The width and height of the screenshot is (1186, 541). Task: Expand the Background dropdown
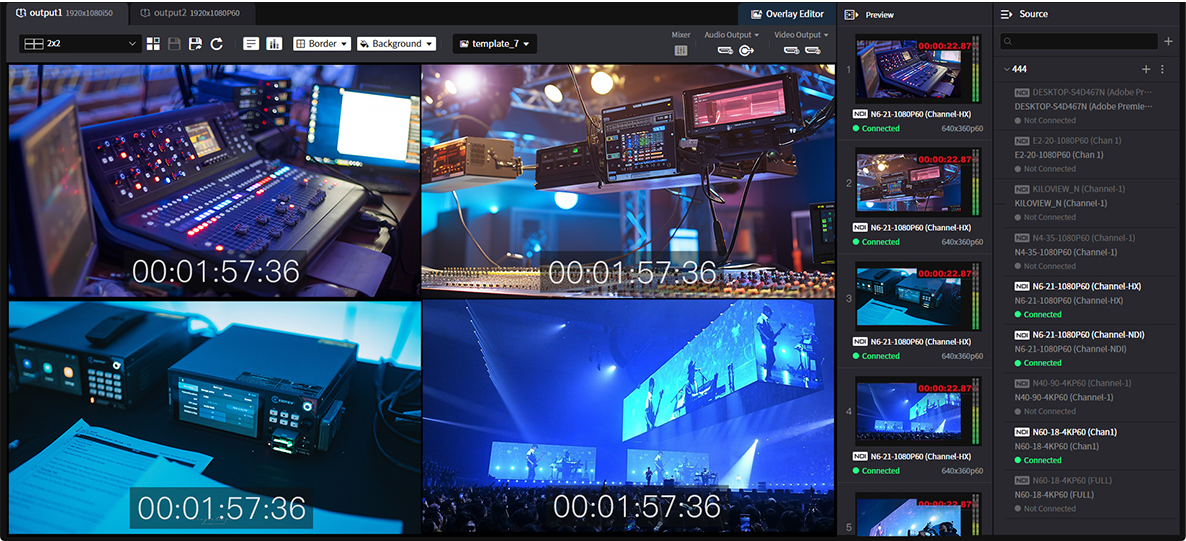click(397, 44)
